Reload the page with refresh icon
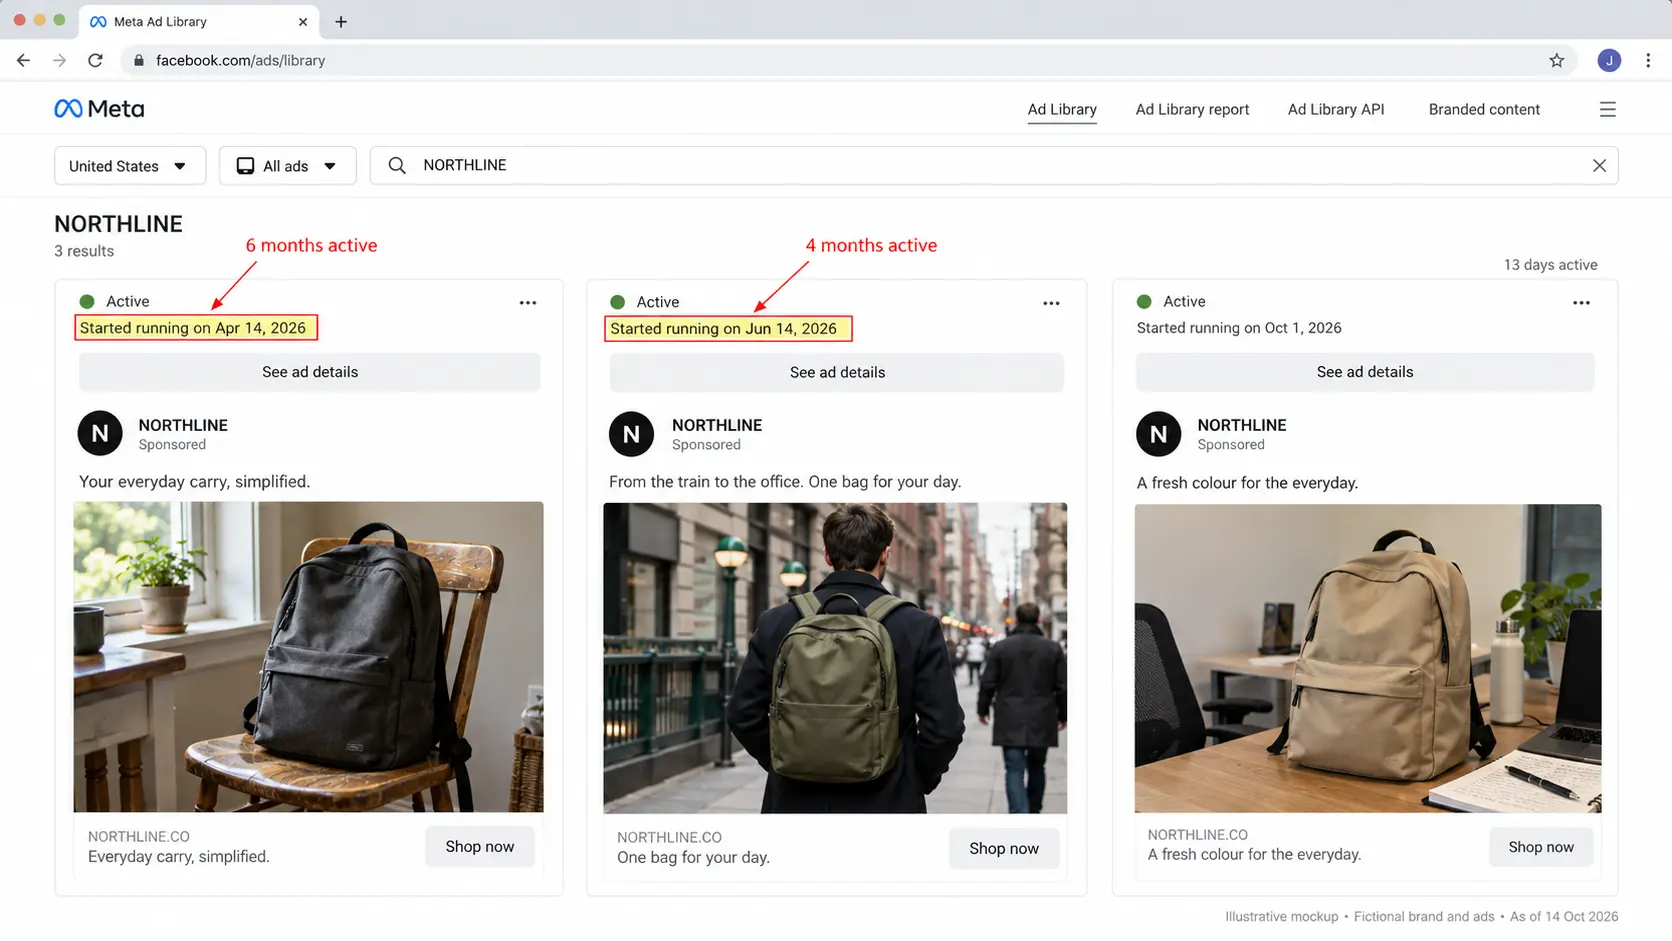1672x941 pixels. tap(96, 61)
